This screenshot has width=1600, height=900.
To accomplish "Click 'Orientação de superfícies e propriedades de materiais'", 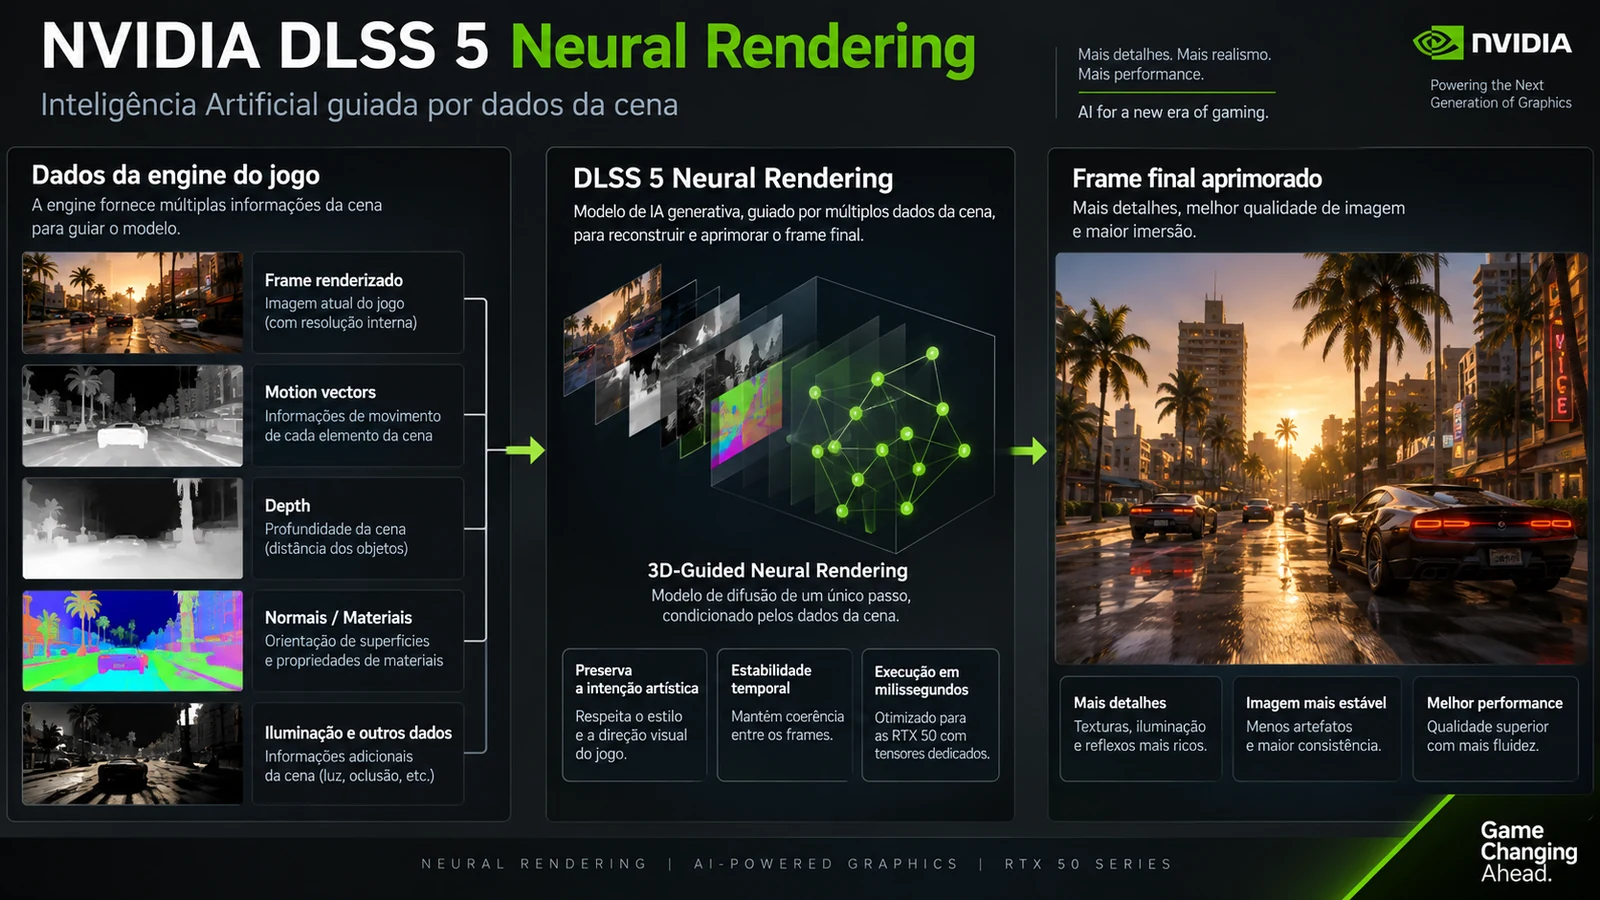I will pos(354,651).
